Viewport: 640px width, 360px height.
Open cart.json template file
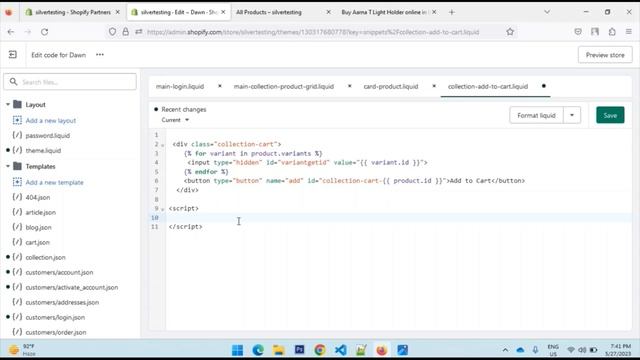click(x=37, y=242)
